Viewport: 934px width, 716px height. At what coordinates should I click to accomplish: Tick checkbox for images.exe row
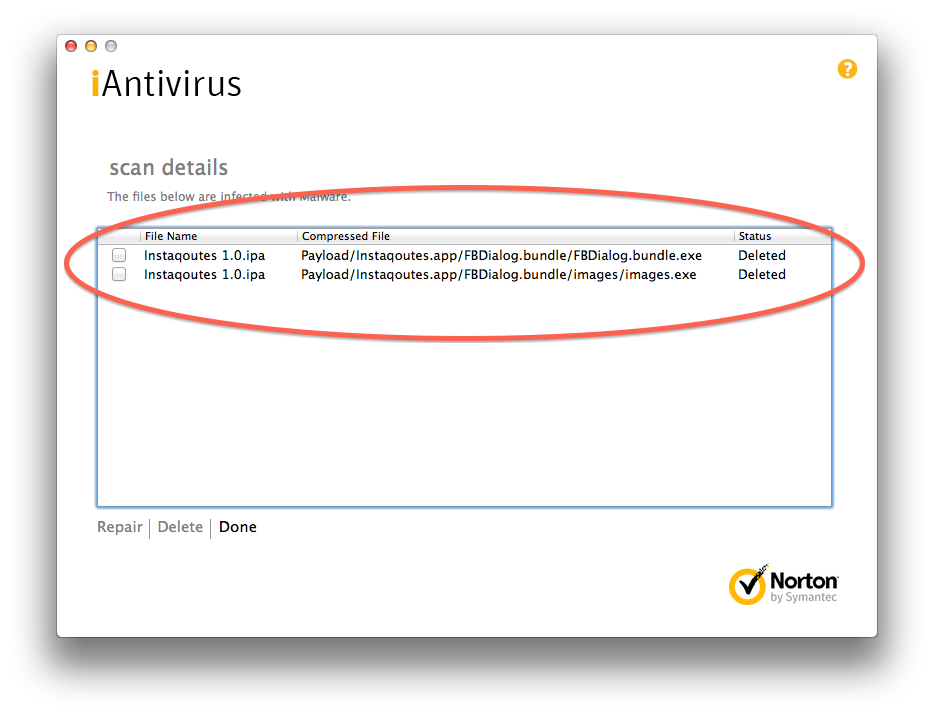coord(119,274)
